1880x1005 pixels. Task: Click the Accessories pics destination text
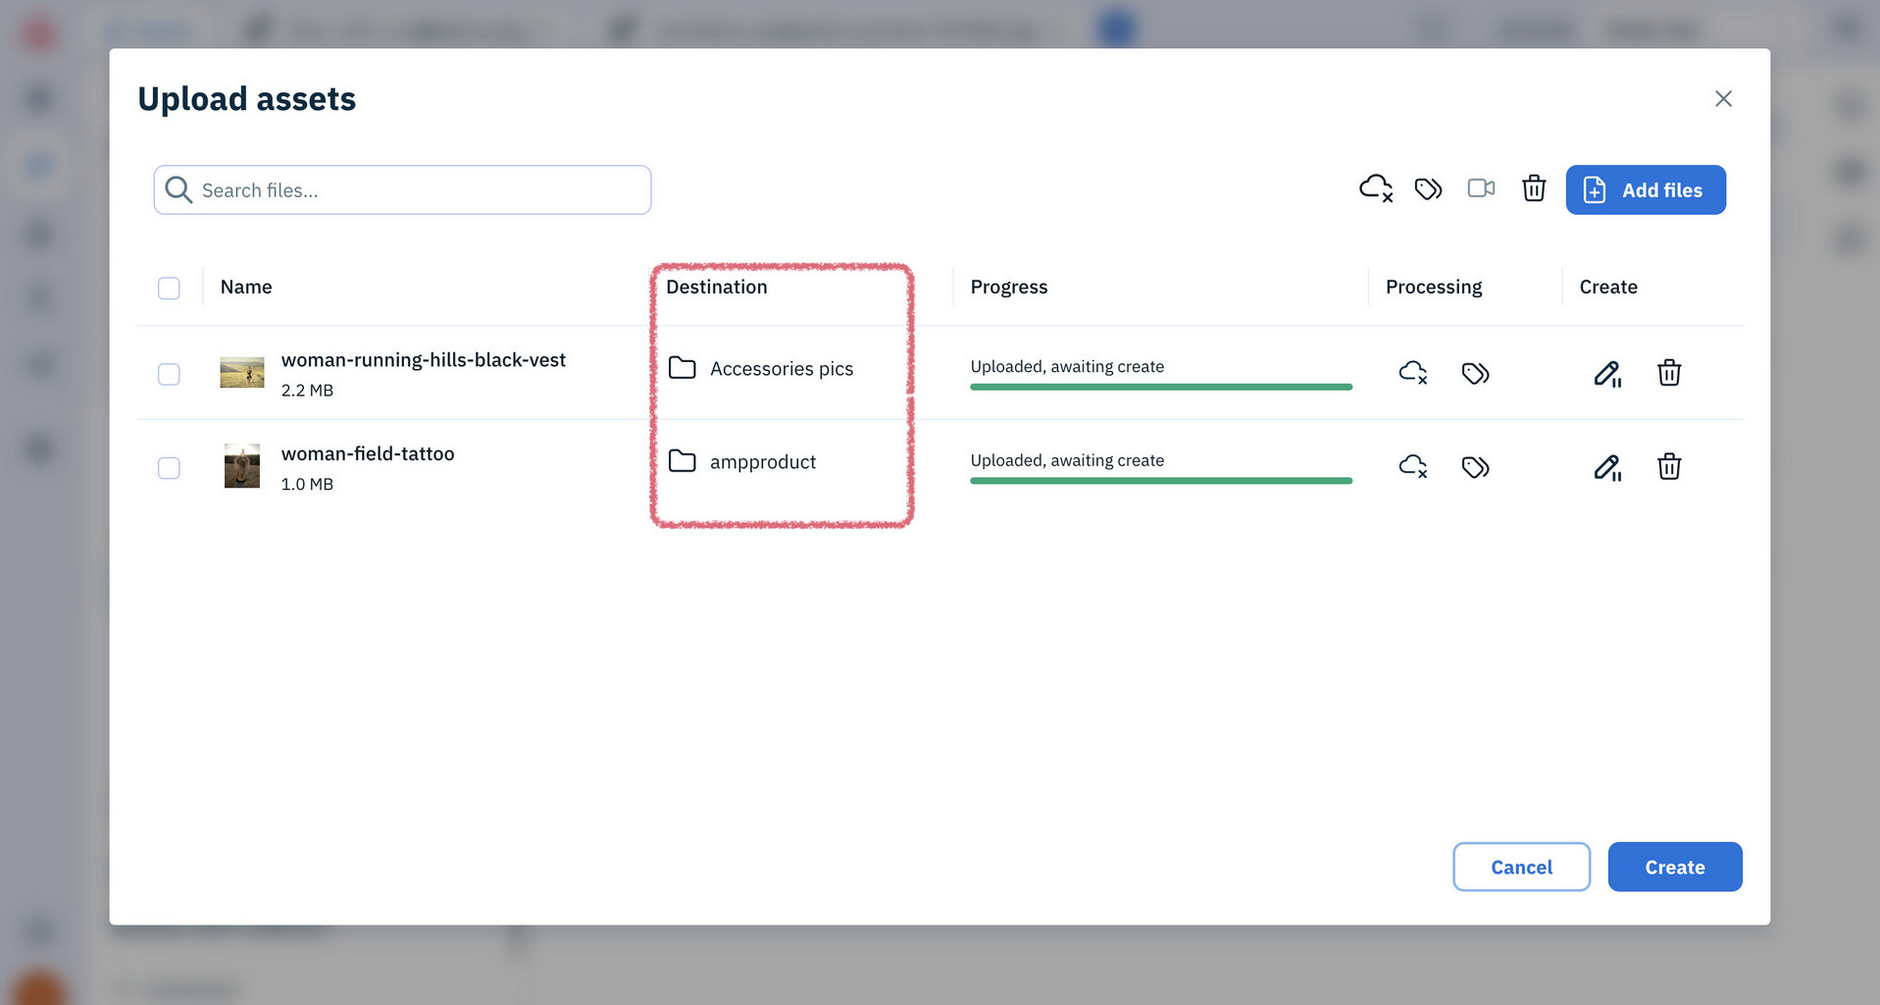[x=782, y=369]
